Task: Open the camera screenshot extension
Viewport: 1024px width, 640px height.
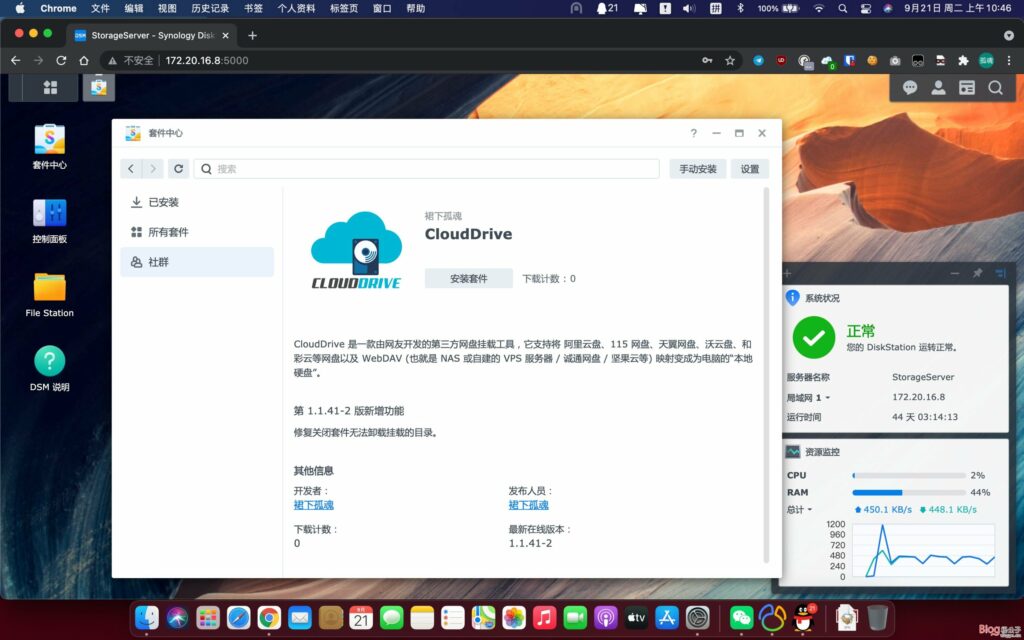Action: [895, 61]
